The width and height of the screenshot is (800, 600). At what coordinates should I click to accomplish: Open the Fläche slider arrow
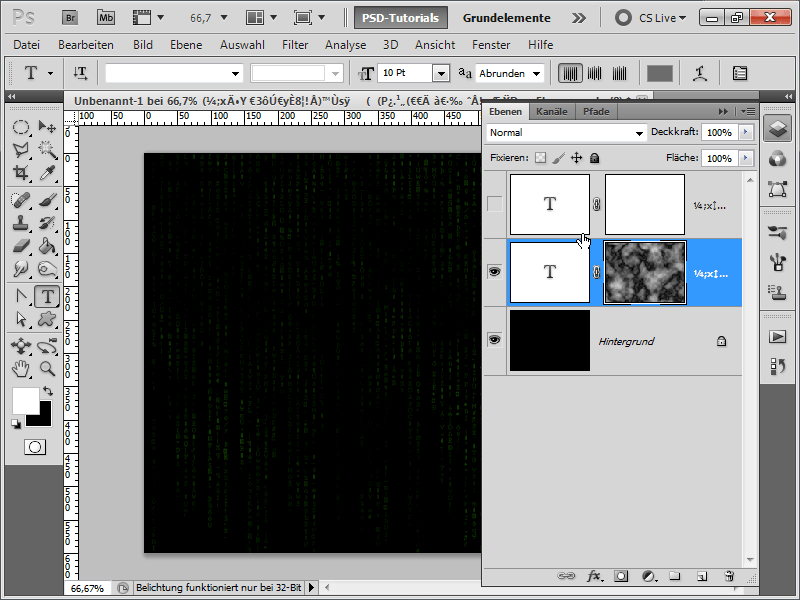pyautogui.click(x=746, y=158)
